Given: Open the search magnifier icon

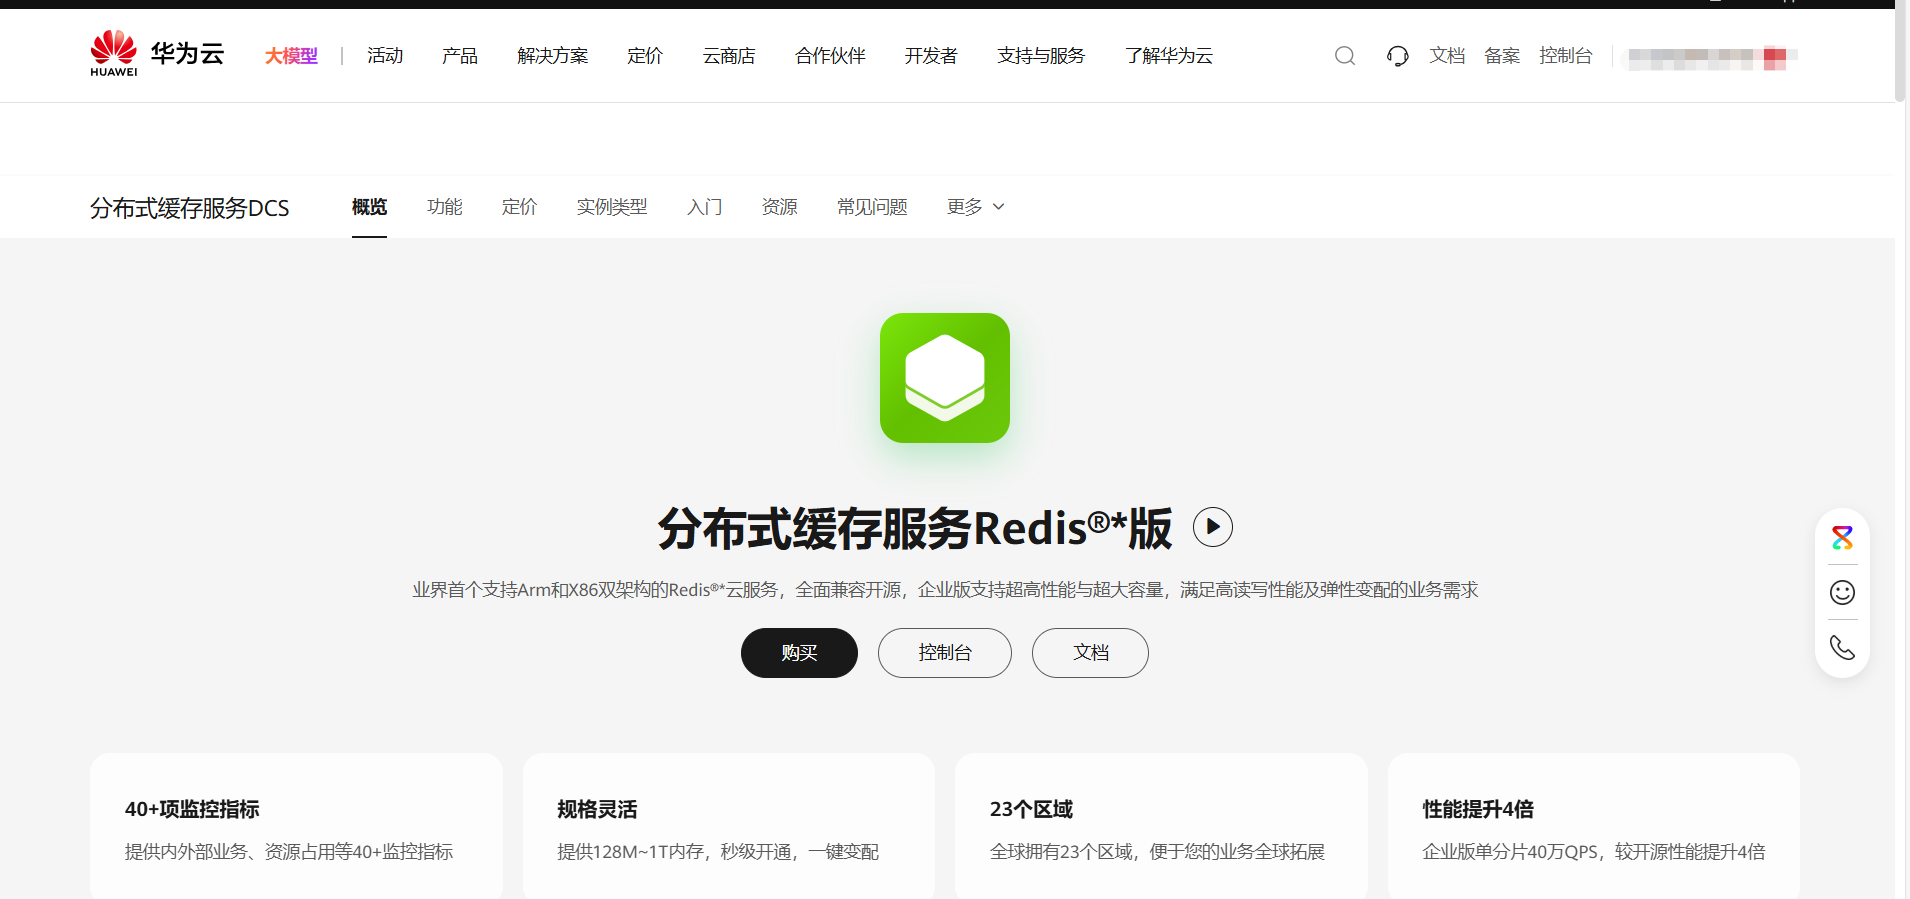Looking at the screenshot, I should (x=1345, y=56).
